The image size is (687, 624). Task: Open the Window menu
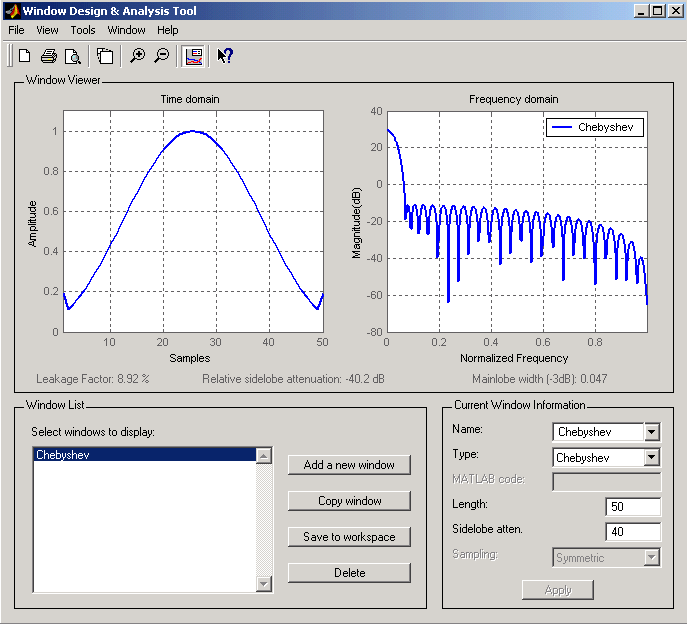click(x=126, y=30)
